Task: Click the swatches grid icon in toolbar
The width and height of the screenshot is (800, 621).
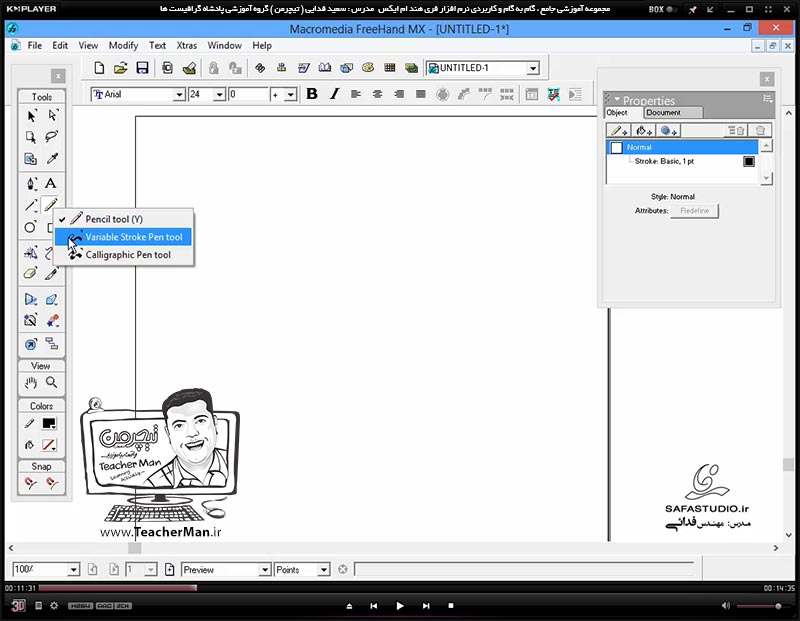Action: (390, 67)
